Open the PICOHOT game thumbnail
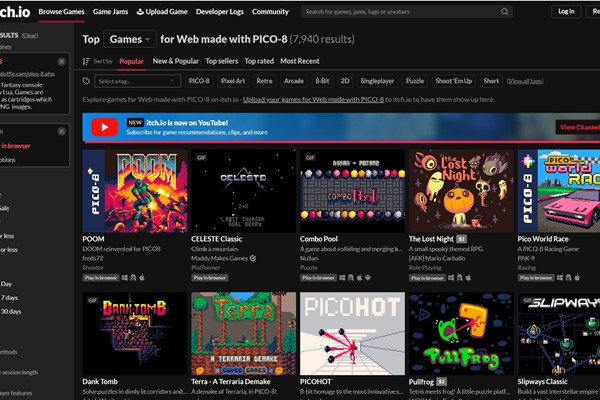The height and width of the screenshot is (400, 600). tap(352, 333)
